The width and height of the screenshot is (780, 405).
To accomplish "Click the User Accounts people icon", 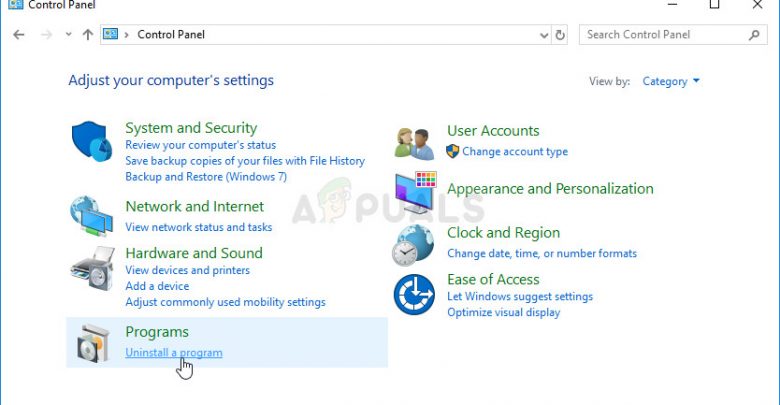I will 415,142.
